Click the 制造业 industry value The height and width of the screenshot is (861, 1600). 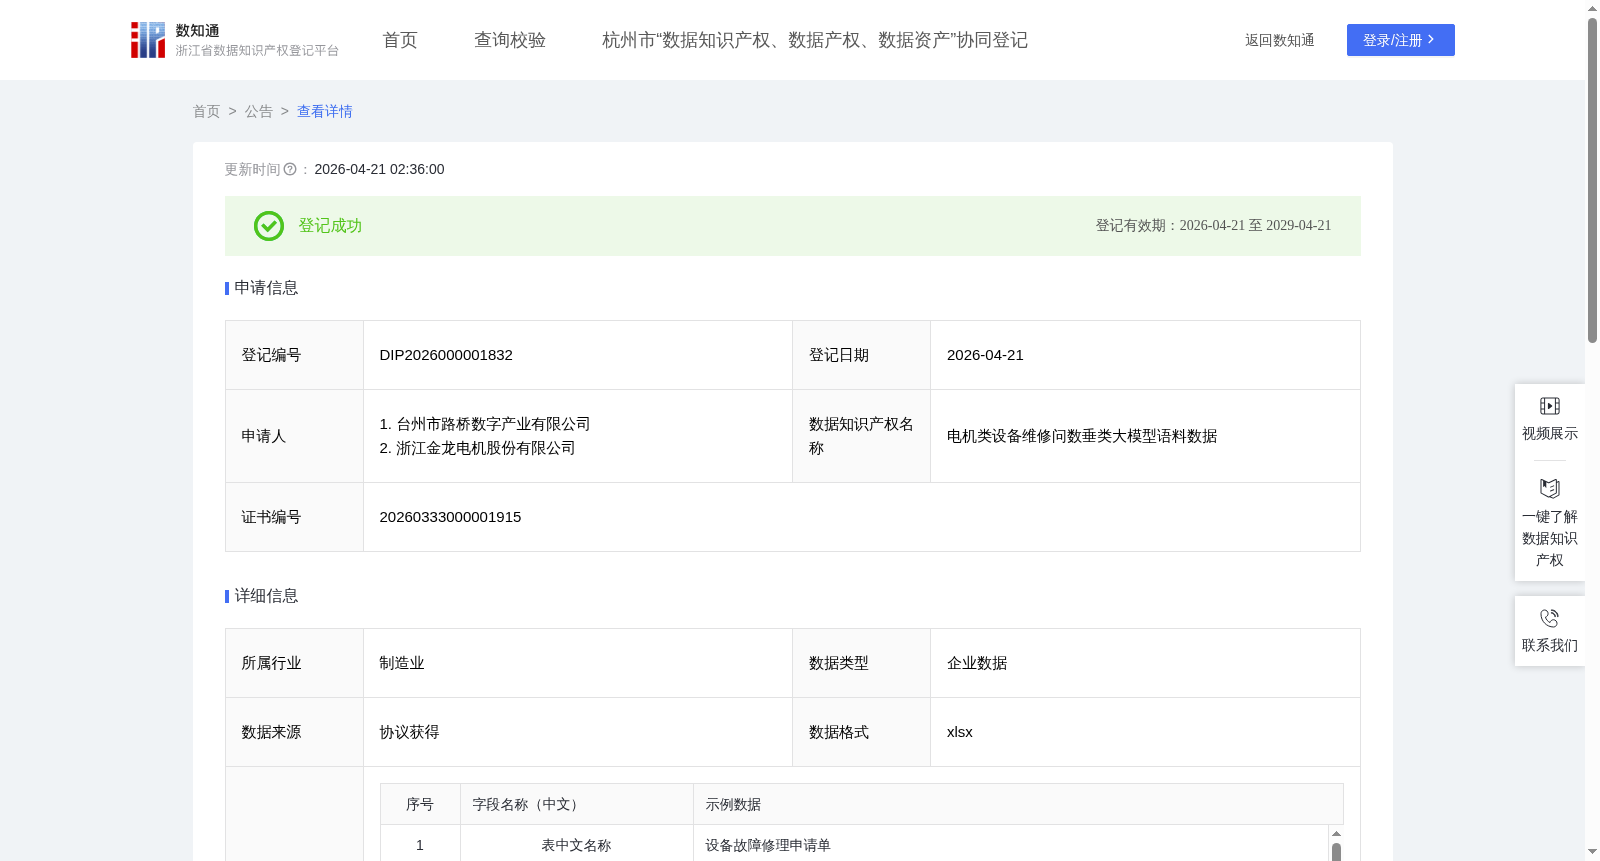tap(402, 663)
